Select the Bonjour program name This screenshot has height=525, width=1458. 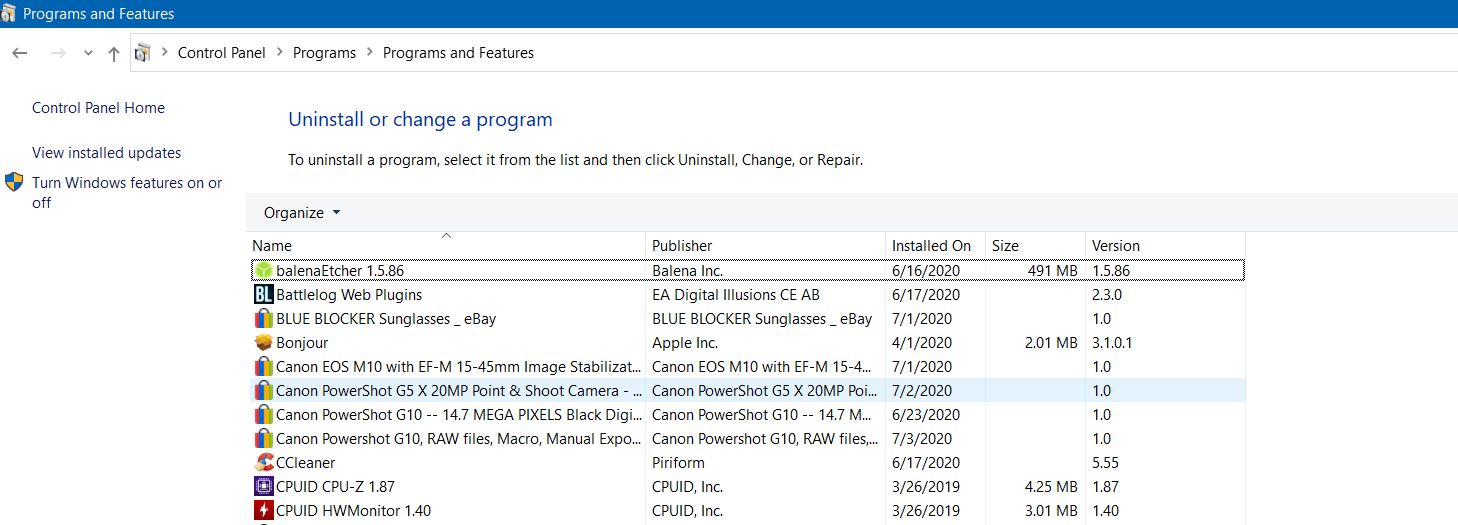tap(302, 342)
